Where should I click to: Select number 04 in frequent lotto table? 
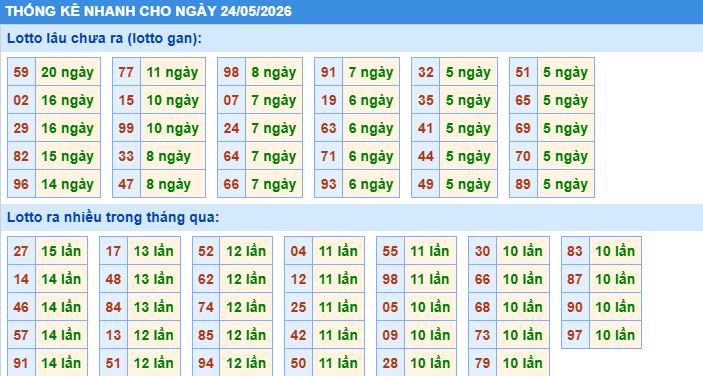tap(298, 251)
